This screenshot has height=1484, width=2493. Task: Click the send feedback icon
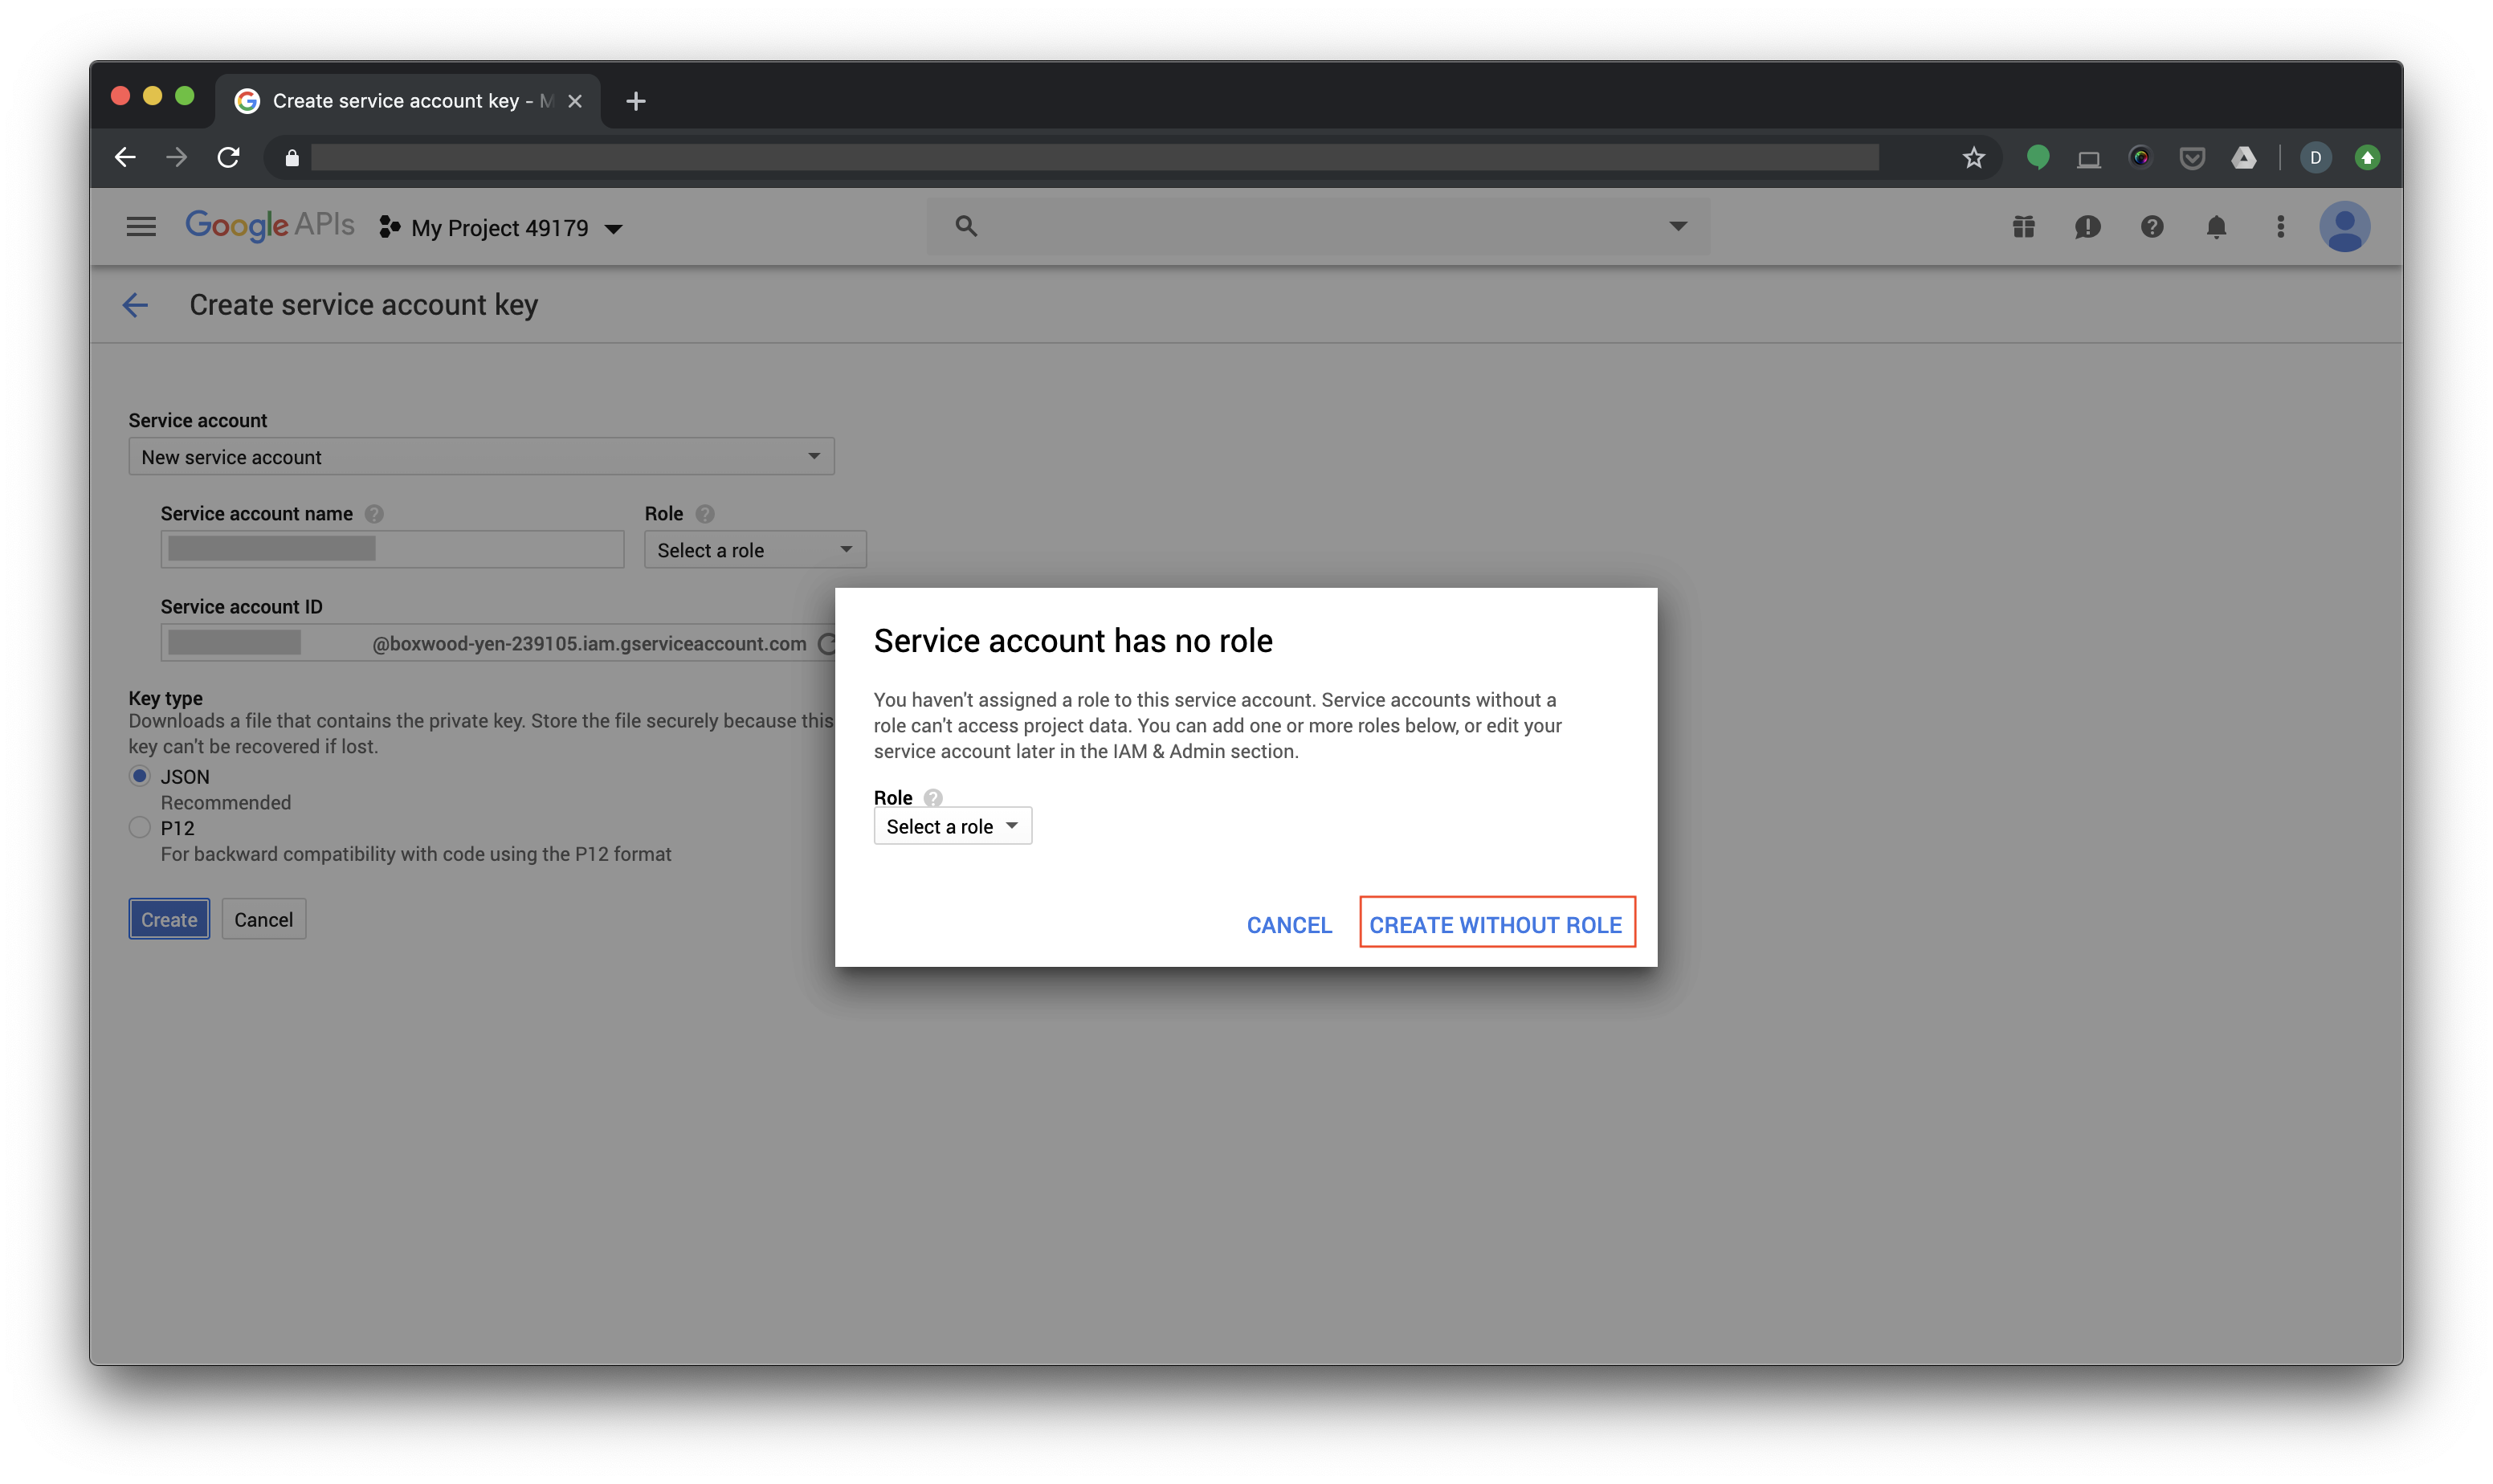coord(2087,227)
